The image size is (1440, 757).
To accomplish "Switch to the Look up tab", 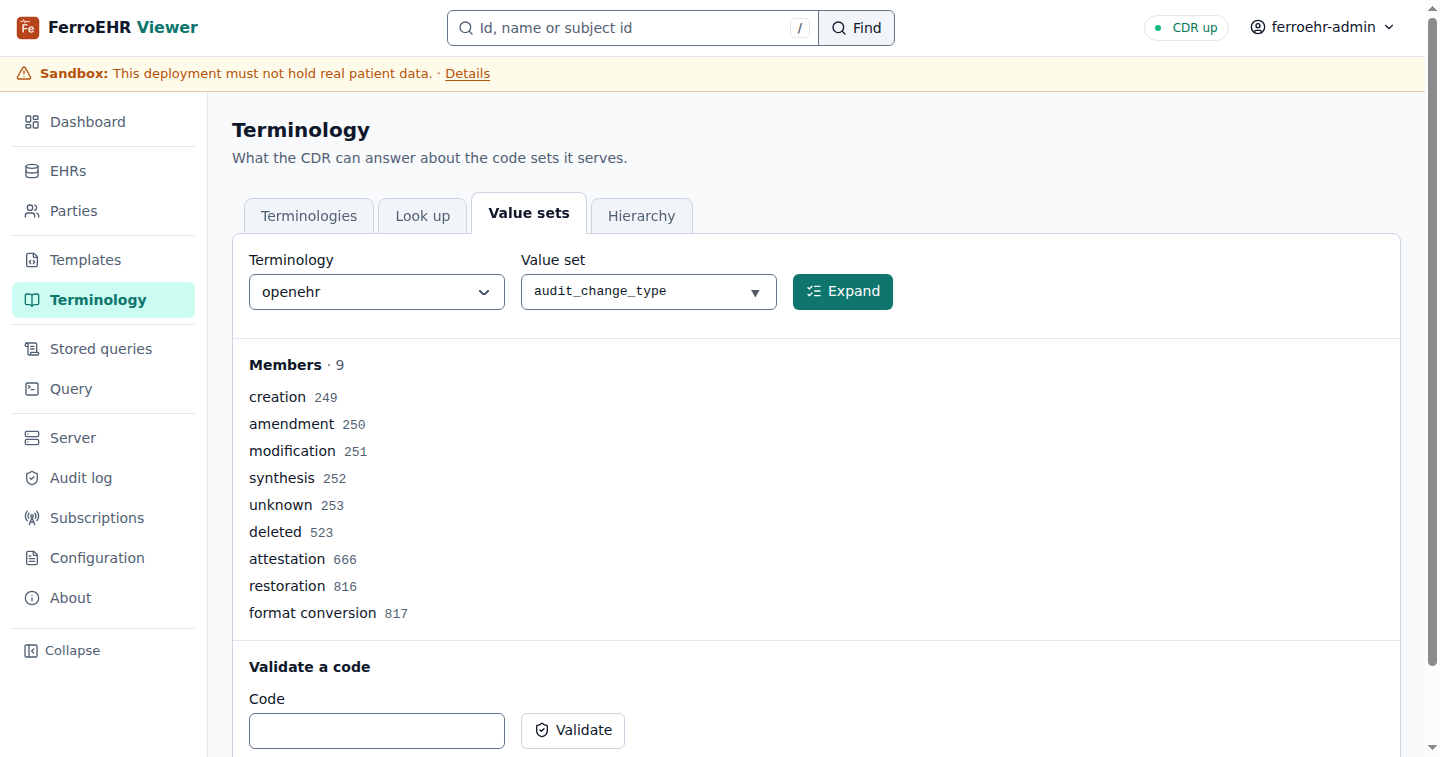I will pyautogui.click(x=423, y=216).
